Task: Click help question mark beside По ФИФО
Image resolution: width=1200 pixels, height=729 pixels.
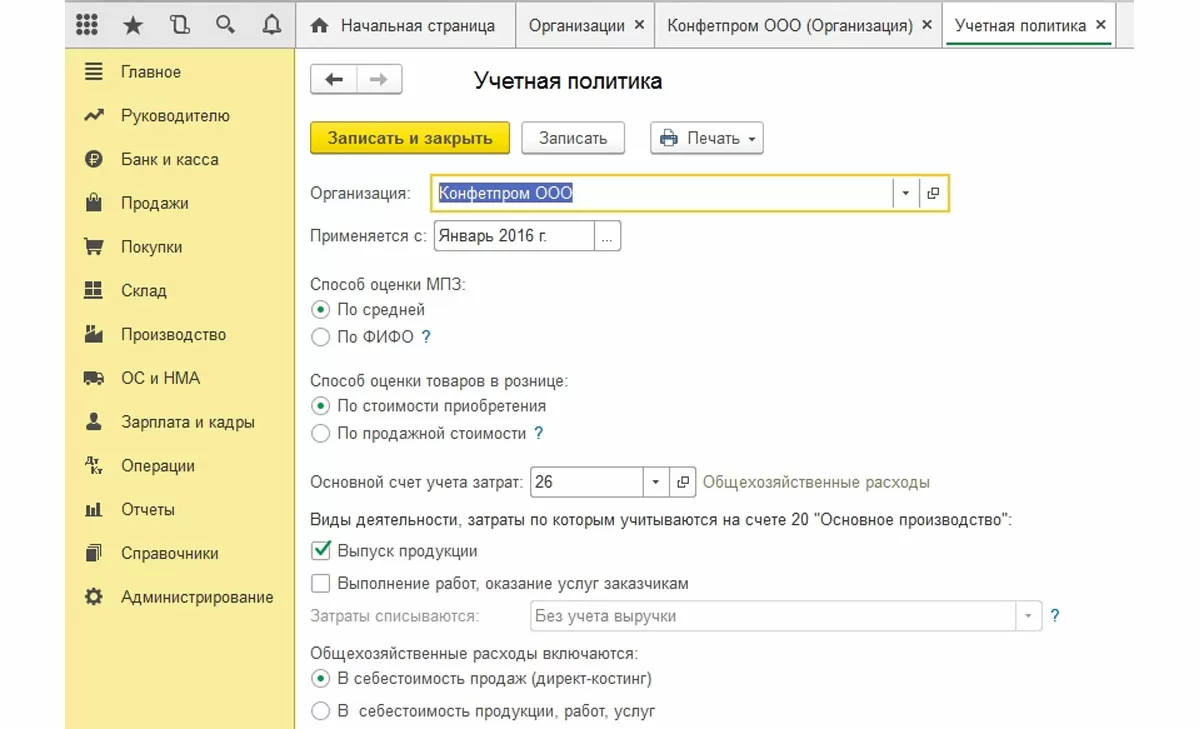Action: point(426,337)
